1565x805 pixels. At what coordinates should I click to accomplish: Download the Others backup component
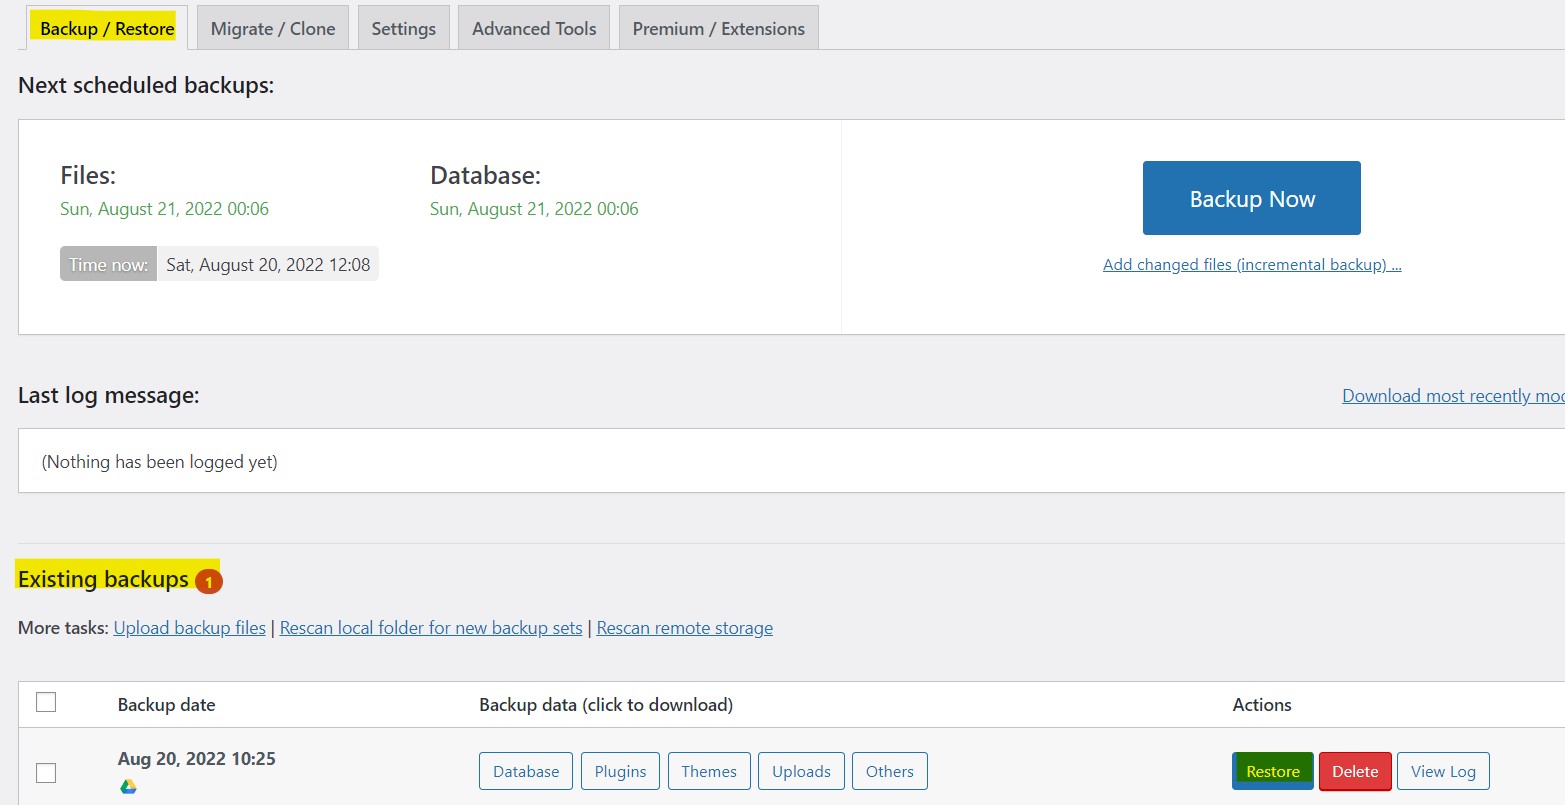[x=889, y=771]
